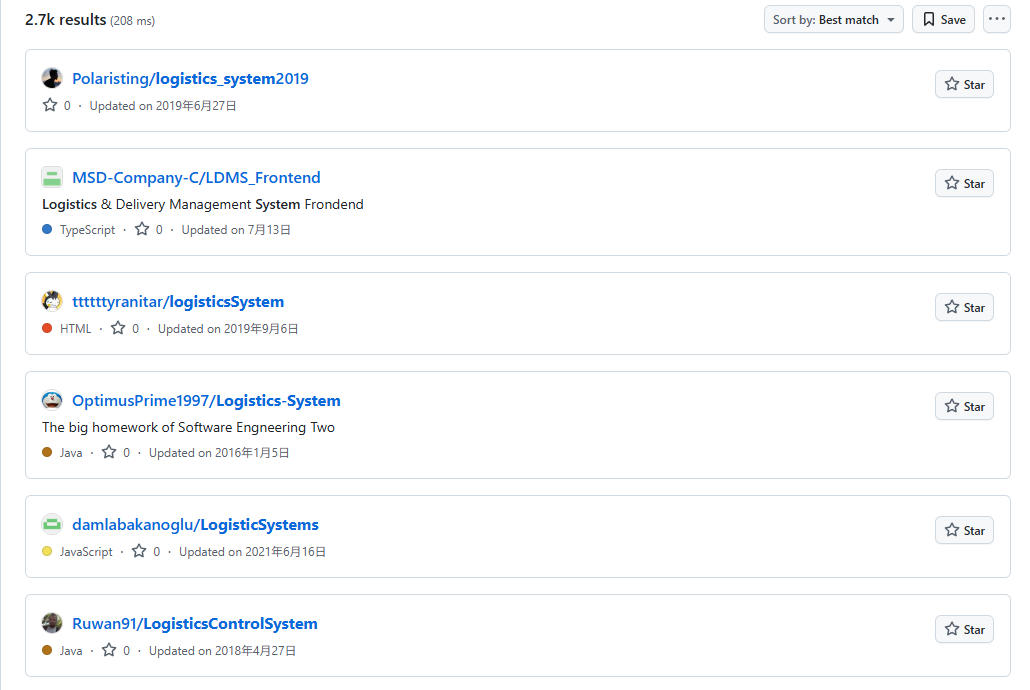This screenshot has height=690, width=1030.
Task: Click MSD-Company-C organization avatar
Action: click(52, 177)
